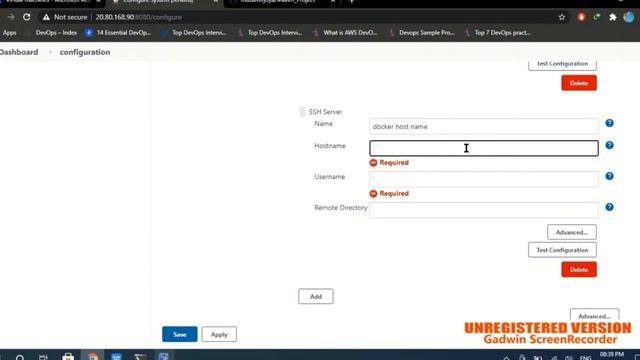Click the Not secure warning icon

46,17
